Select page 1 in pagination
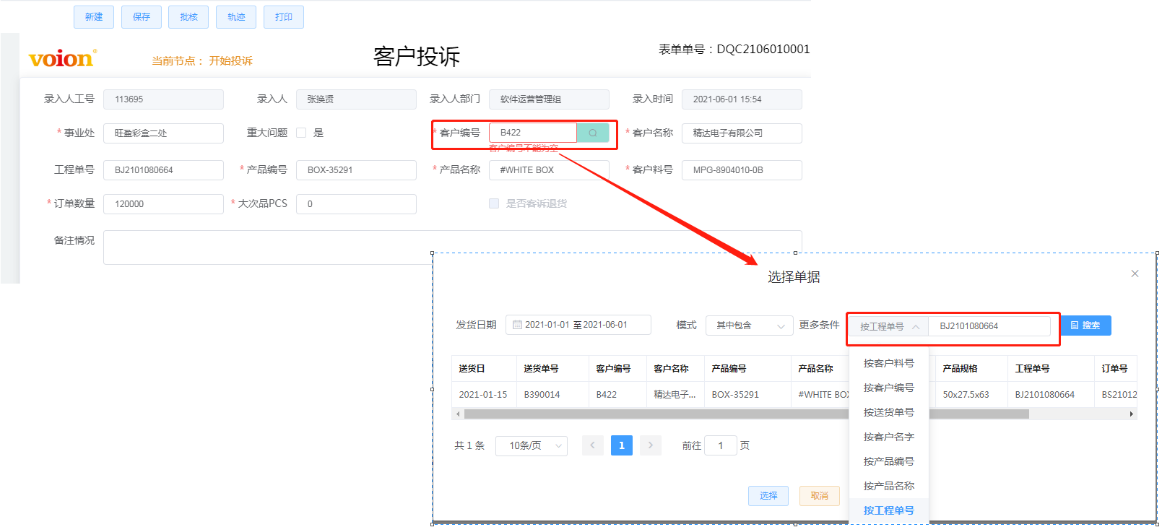The image size is (1163, 529). point(622,445)
